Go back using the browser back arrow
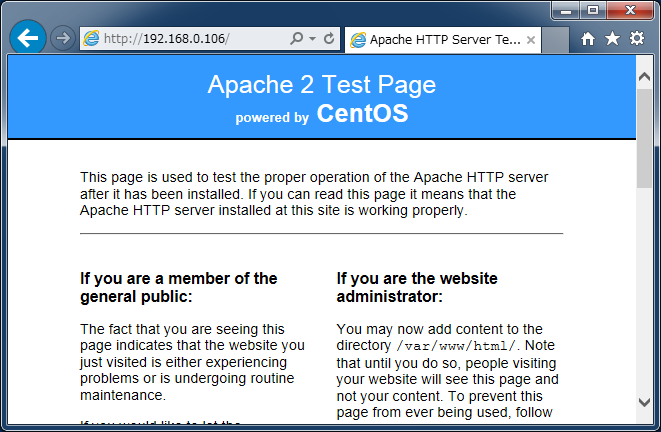 point(28,38)
